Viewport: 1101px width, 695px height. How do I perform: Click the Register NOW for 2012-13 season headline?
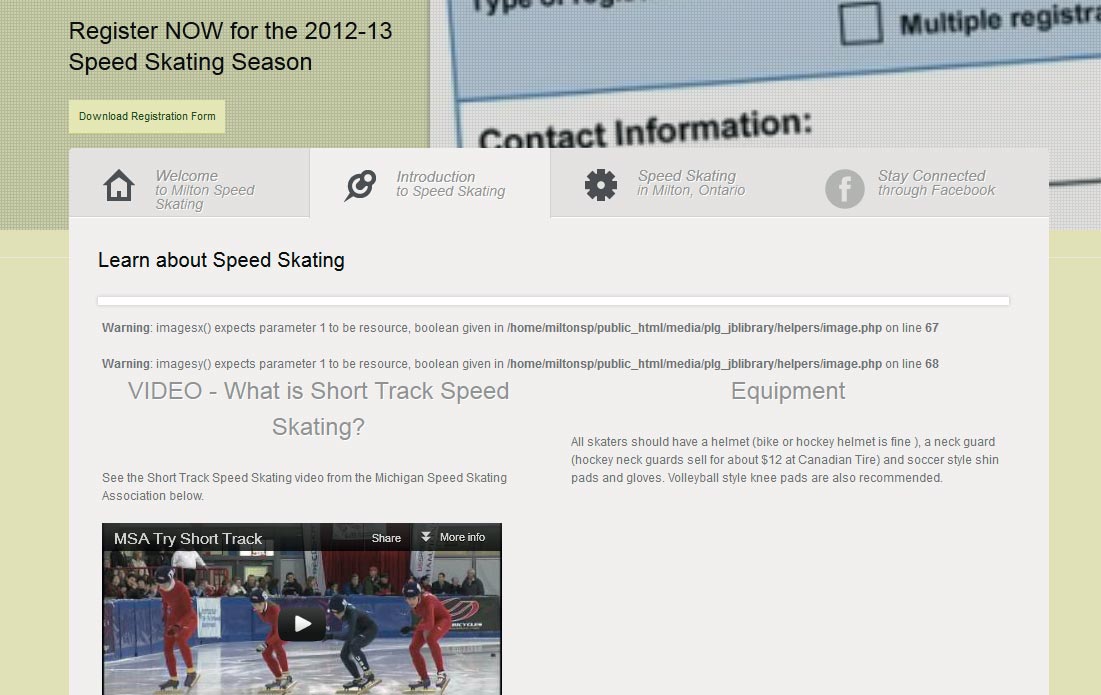230,46
